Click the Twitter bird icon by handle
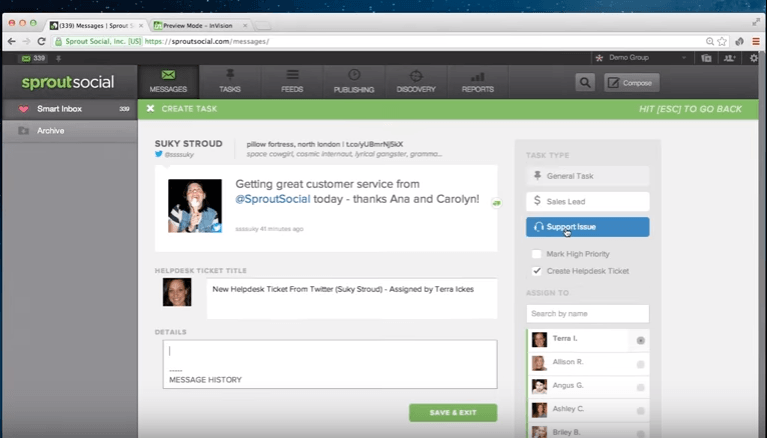 coord(158,154)
